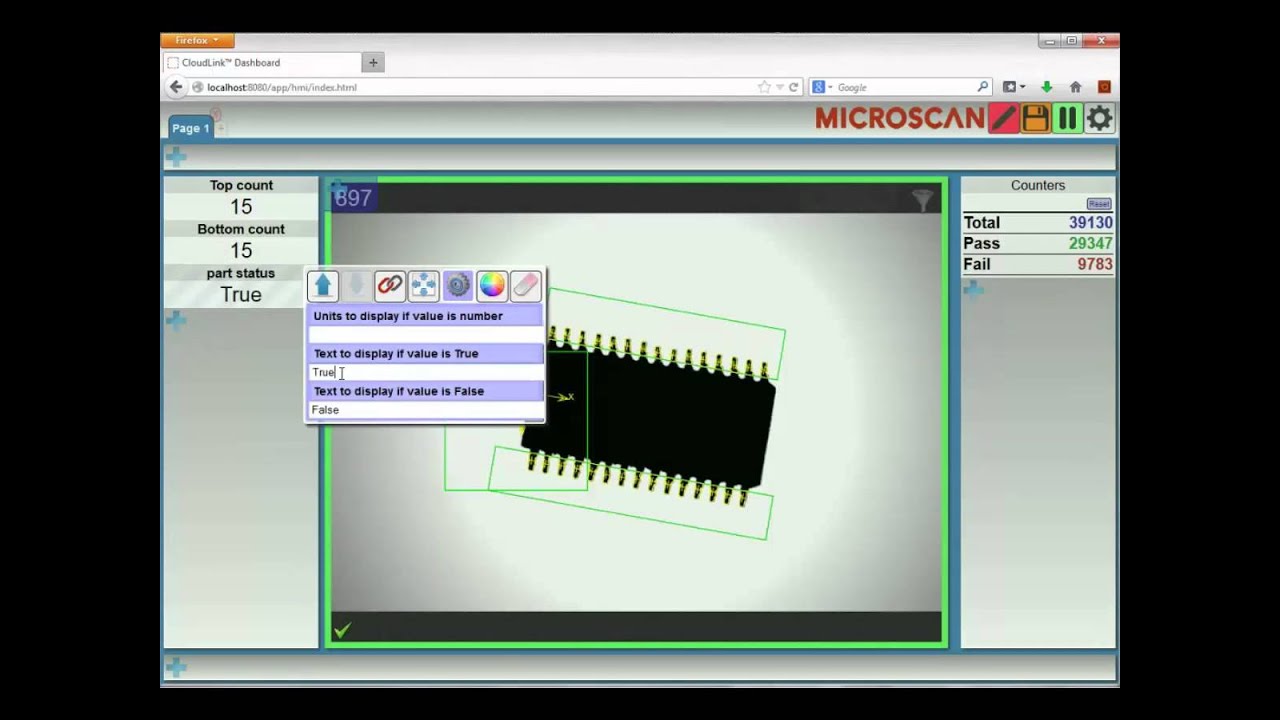Click the add page icon beside Page 1
The image size is (1280, 720).
coord(221,129)
